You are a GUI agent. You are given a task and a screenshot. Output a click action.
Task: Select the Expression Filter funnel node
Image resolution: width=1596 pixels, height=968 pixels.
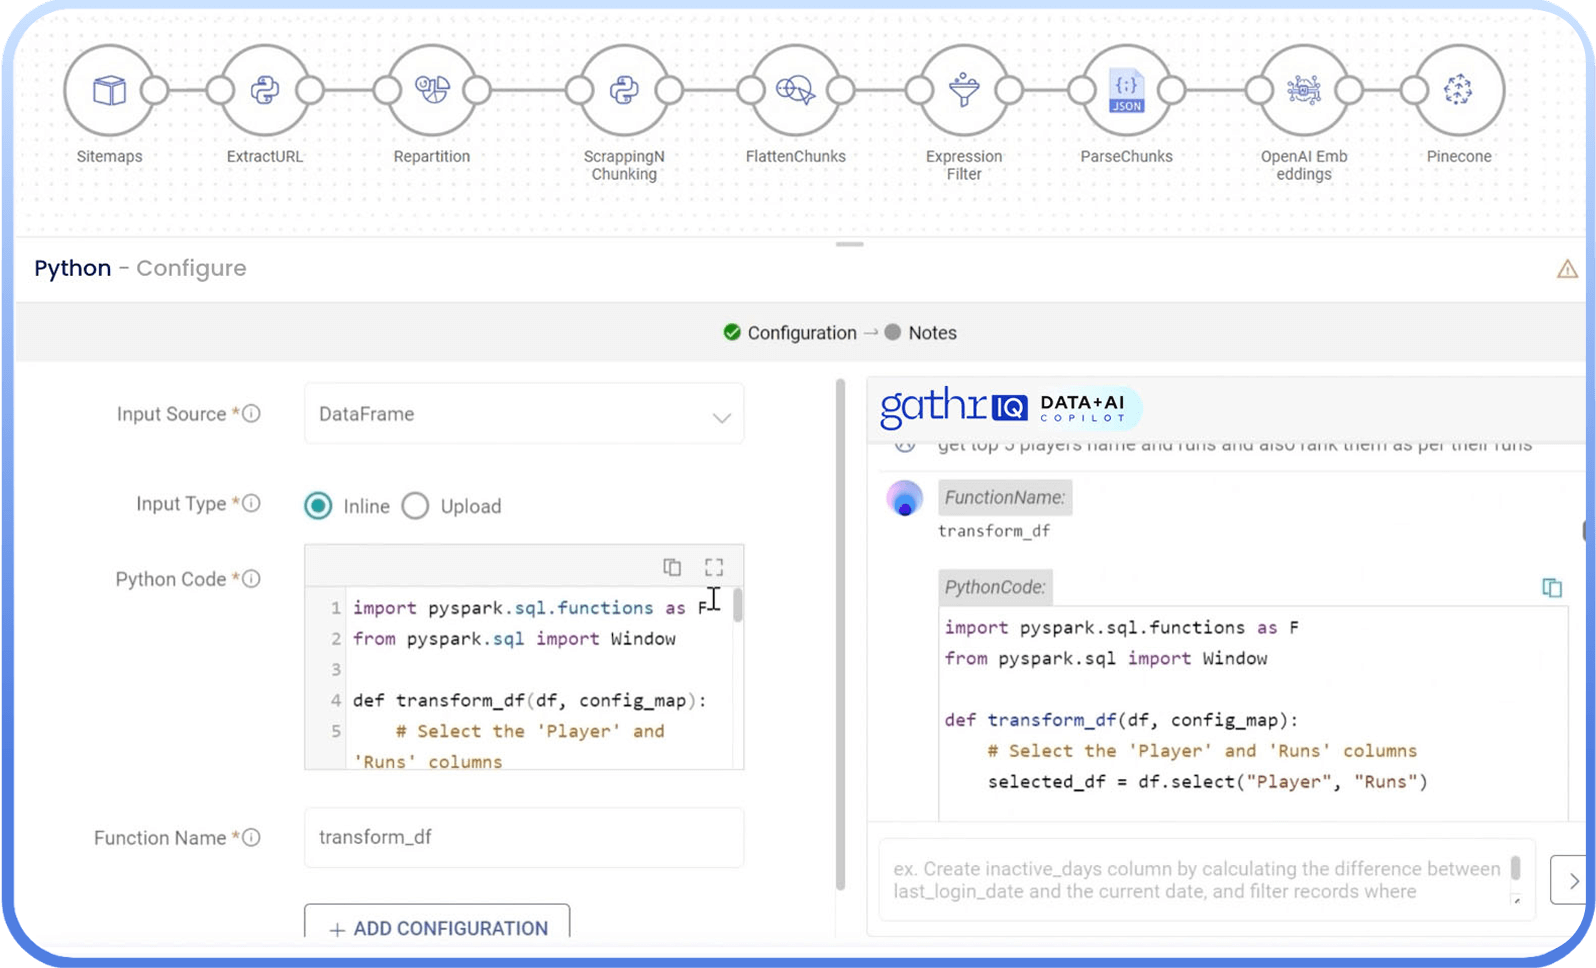(964, 91)
